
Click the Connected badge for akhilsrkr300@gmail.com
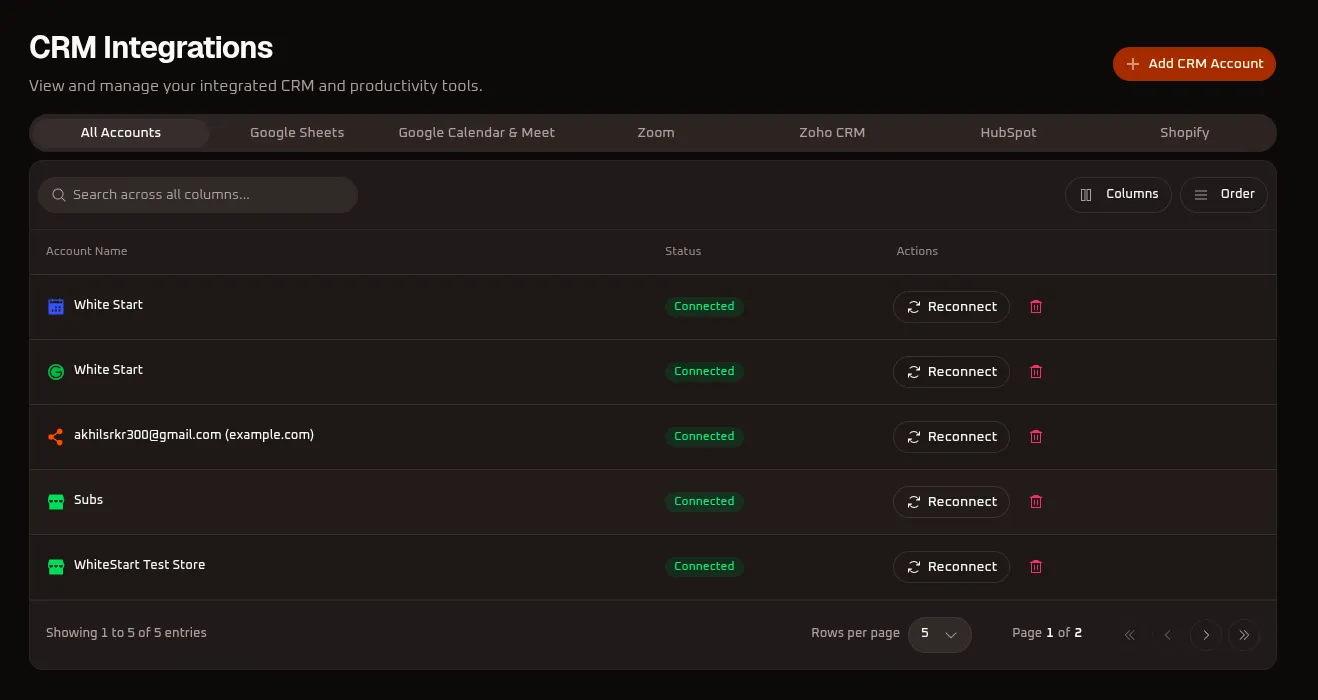[704, 436]
